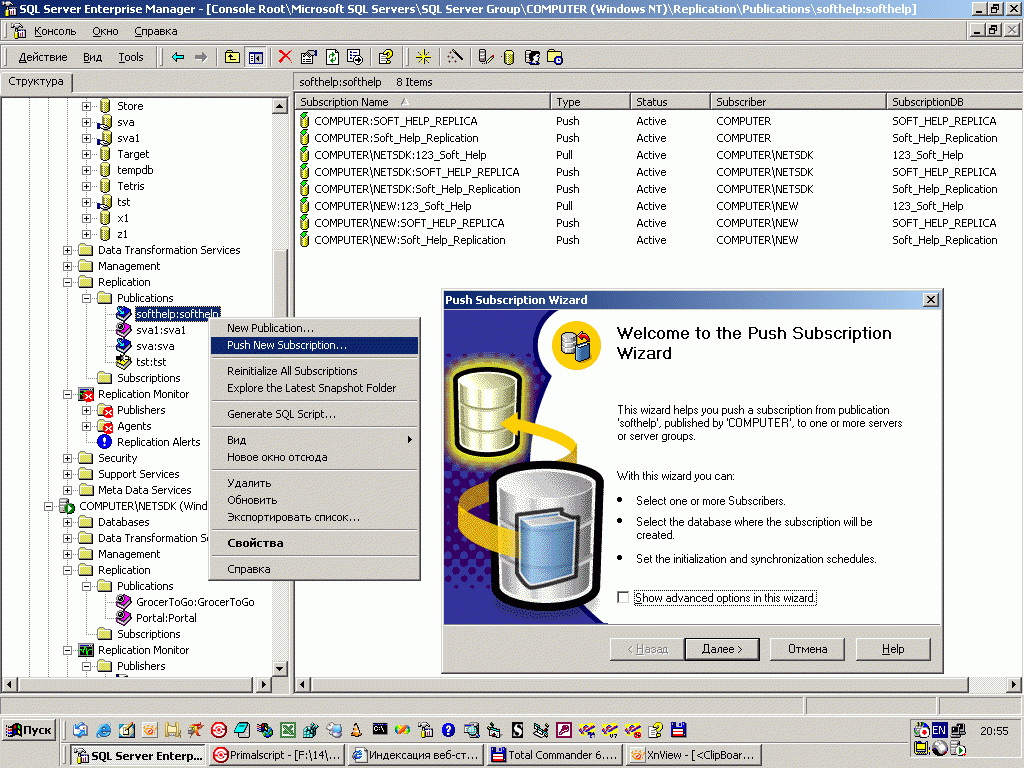Viewport: 1024px width, 768px height.
Task: Click the Portal:Portal publication icon
Action: (x=123, y=618)
